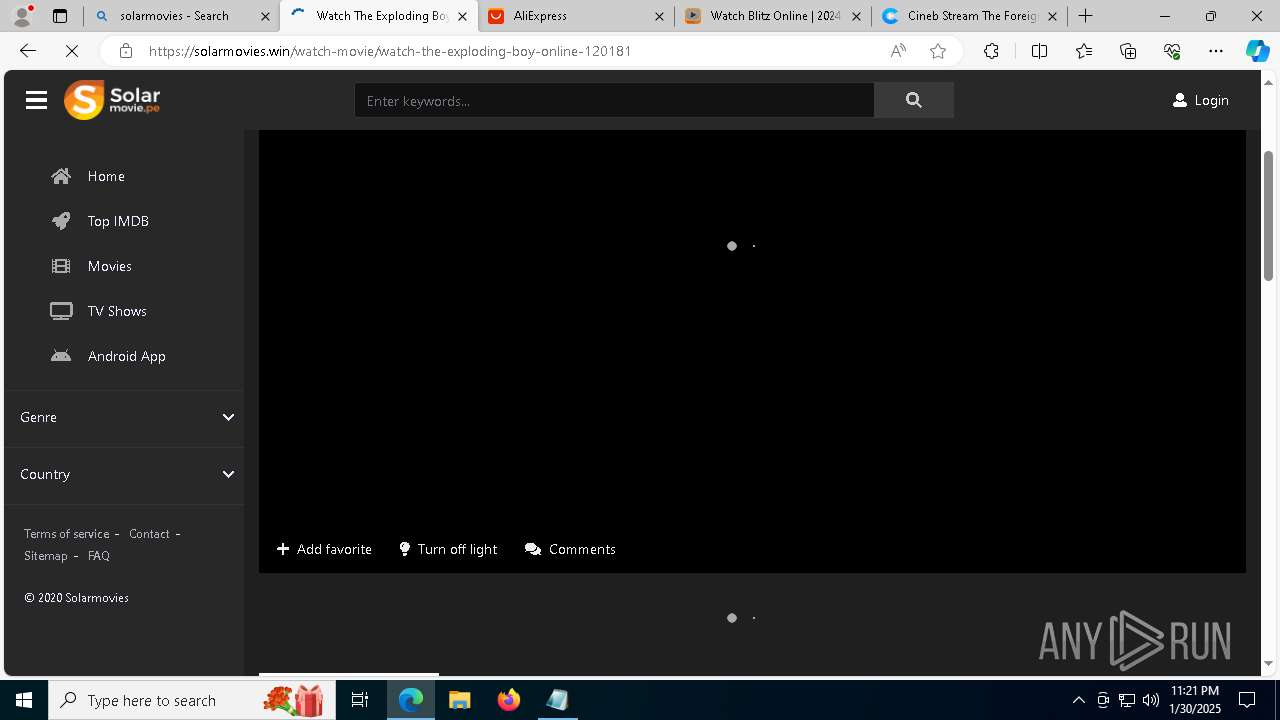The height and width of the screenshot is (720, 1280).
Task: View site information lock icon
Action: pyautogui.click(x=125, y=51)
